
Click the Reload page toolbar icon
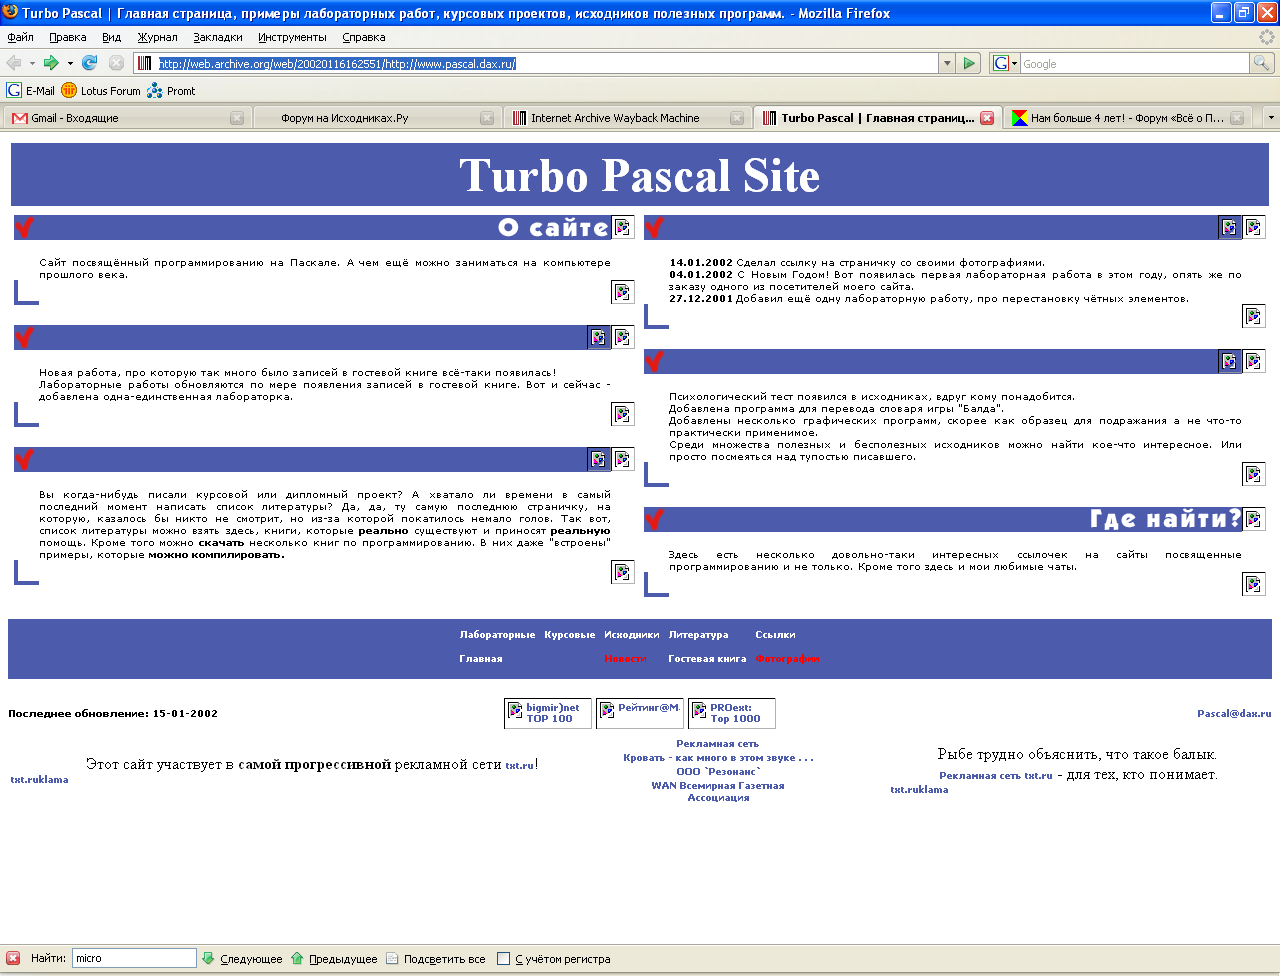pyautogui.click(x=89, y=63)
